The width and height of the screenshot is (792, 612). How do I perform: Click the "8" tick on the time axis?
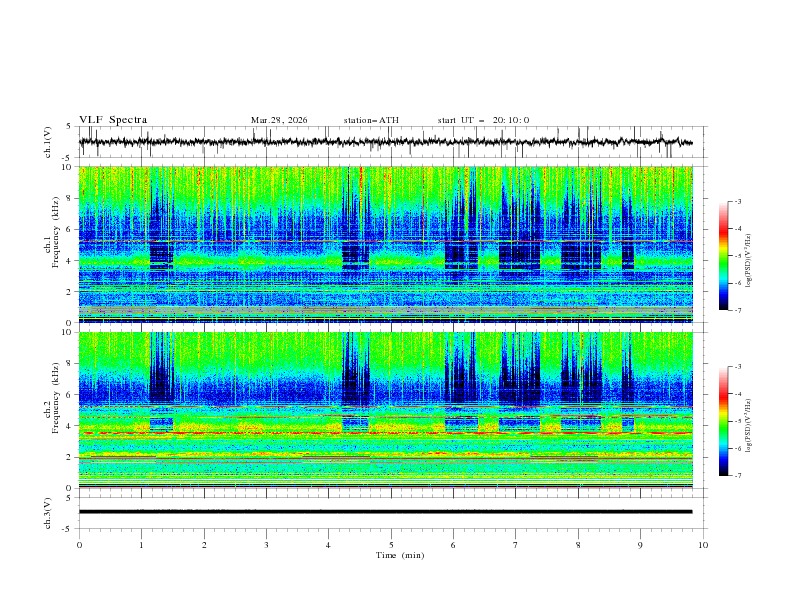pyautogui.click(x=578, y=545)
